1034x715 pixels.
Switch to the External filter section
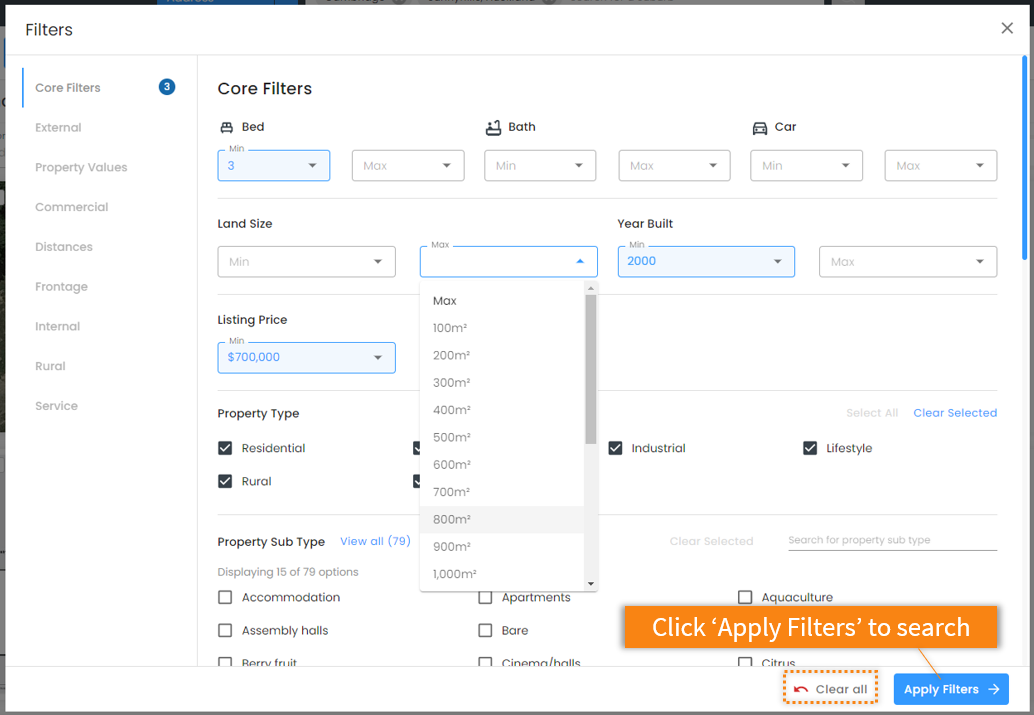click(58, 127)
